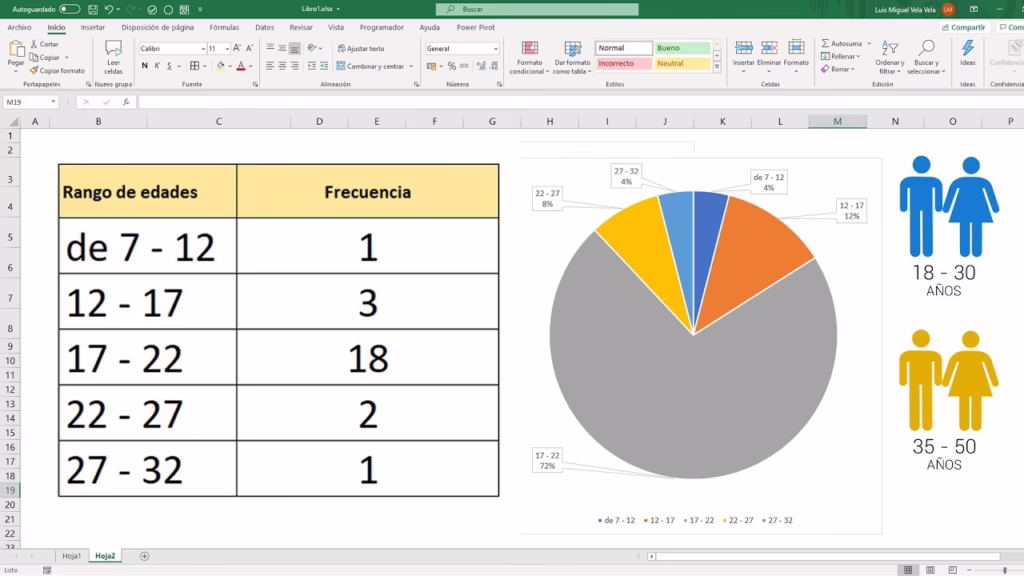This screenshot has width=1024, height=576.
Task: Expand the Calibri font name dropdown
Action: point(203,48)
